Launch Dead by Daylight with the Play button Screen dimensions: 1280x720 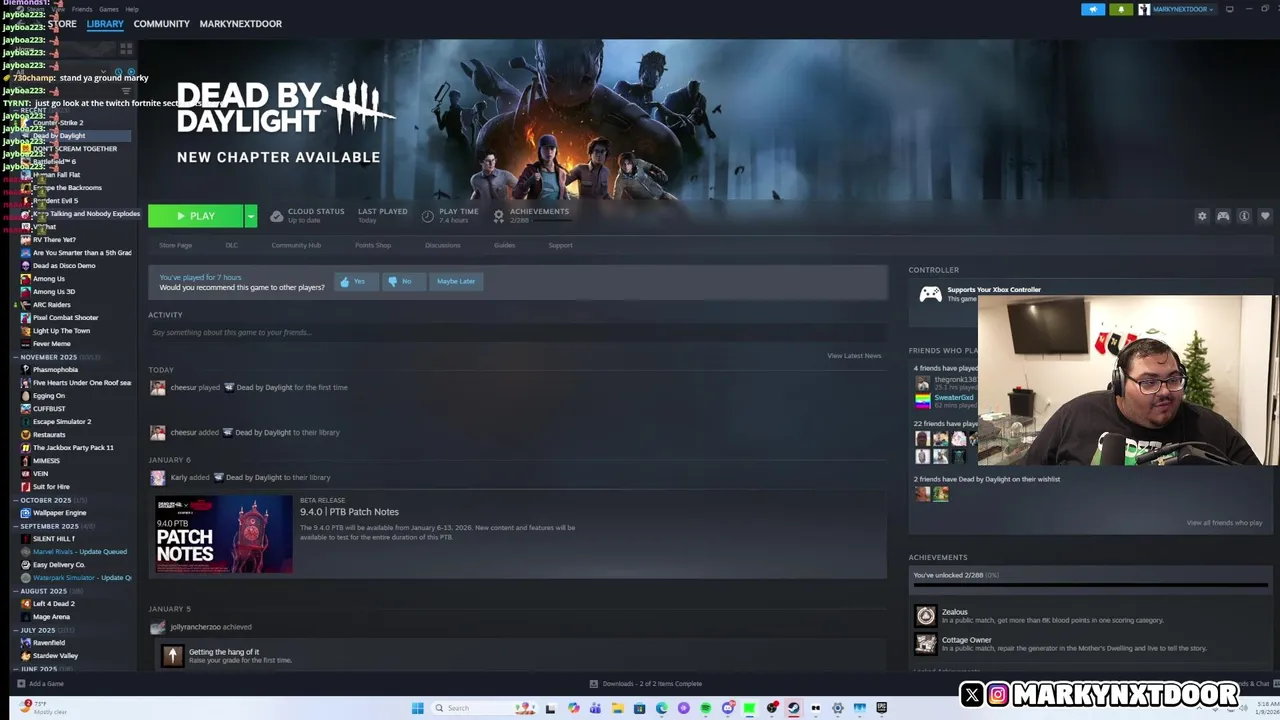(x=196, y=216)
